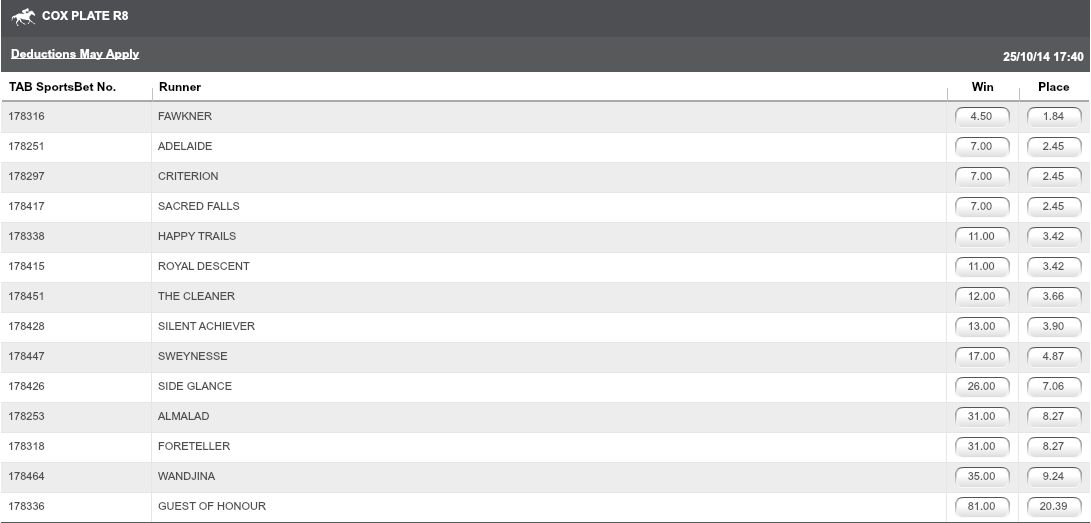Select Guest of Honour place odds 20.39
1091x523 pixels.
tap(1053, 506)
